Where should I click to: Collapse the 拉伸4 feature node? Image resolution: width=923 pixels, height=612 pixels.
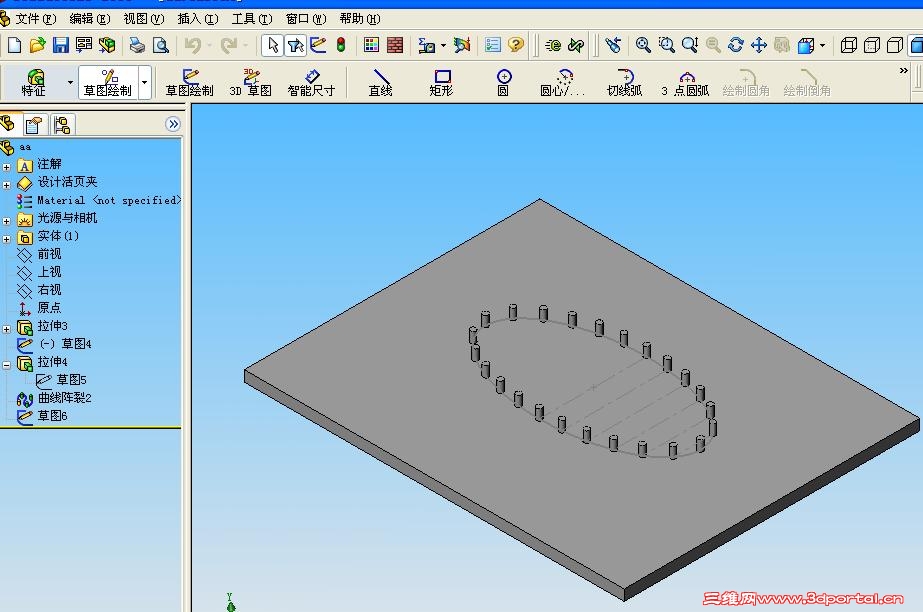[x=6, y=365]
